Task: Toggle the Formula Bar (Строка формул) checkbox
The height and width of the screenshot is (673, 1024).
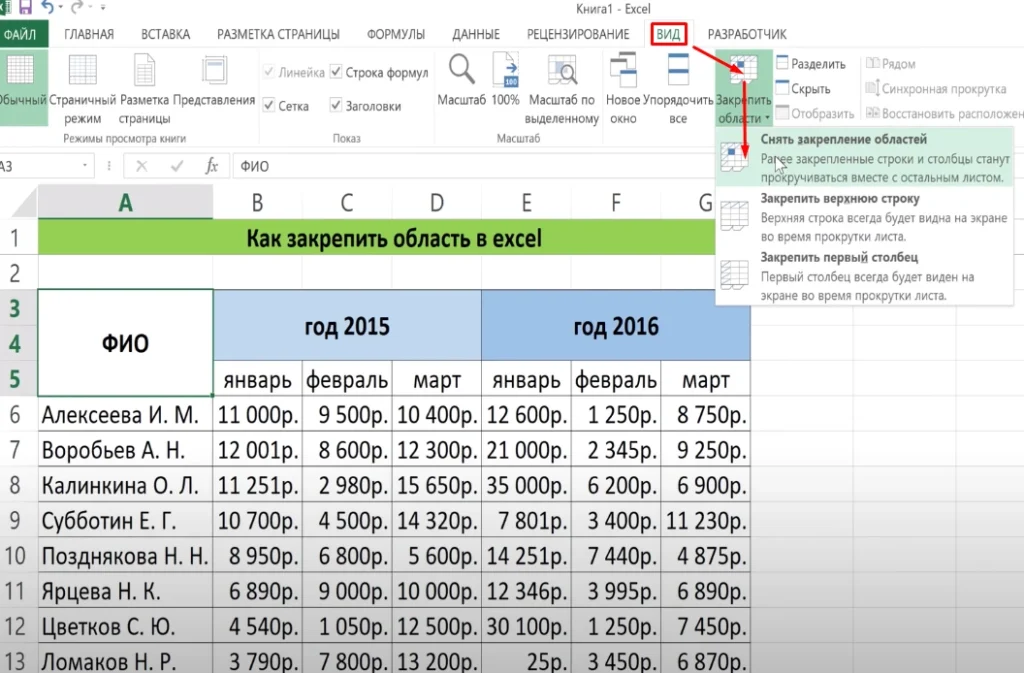Action: (336, 73)
